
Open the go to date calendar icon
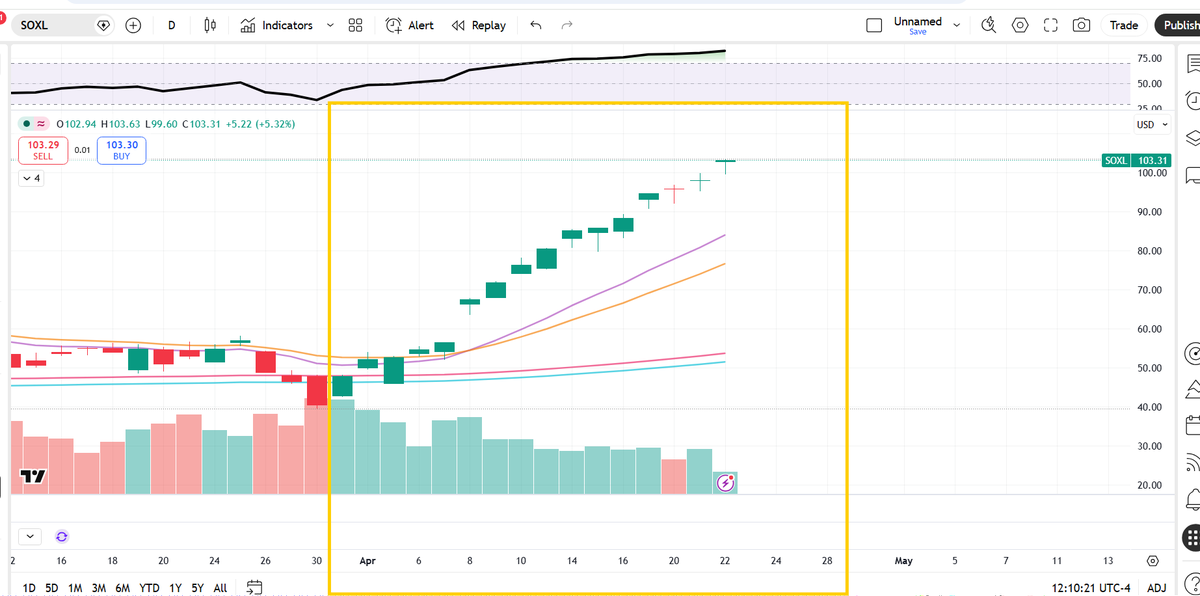pos(254,587)
